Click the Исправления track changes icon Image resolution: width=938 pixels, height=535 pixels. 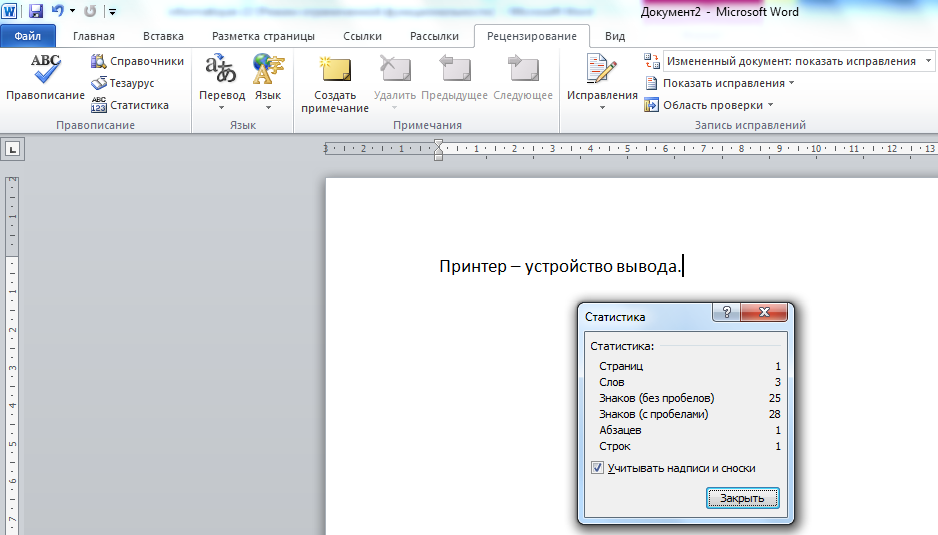(x=601, y=70)
